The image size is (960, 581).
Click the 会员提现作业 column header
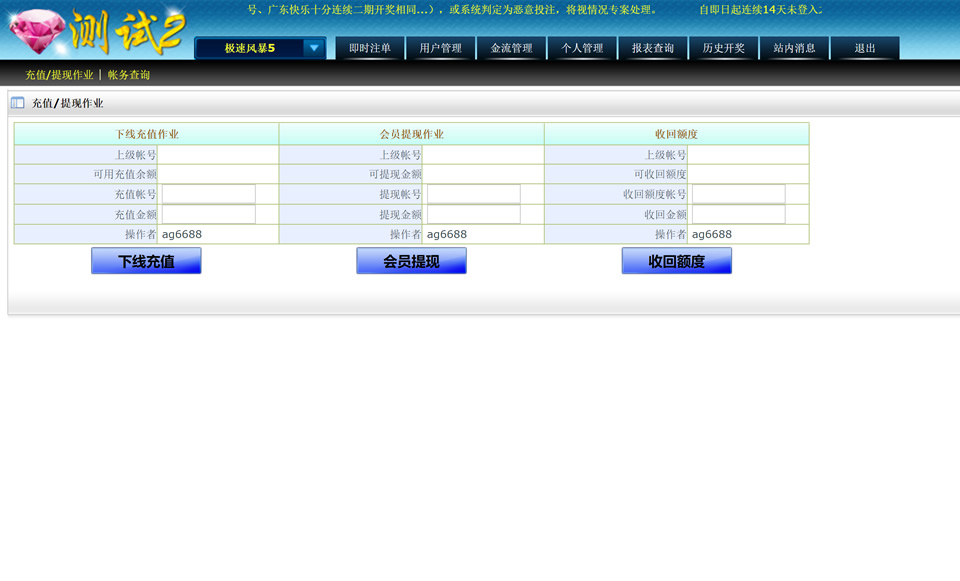pyautogui.click(x=411, y=134)
